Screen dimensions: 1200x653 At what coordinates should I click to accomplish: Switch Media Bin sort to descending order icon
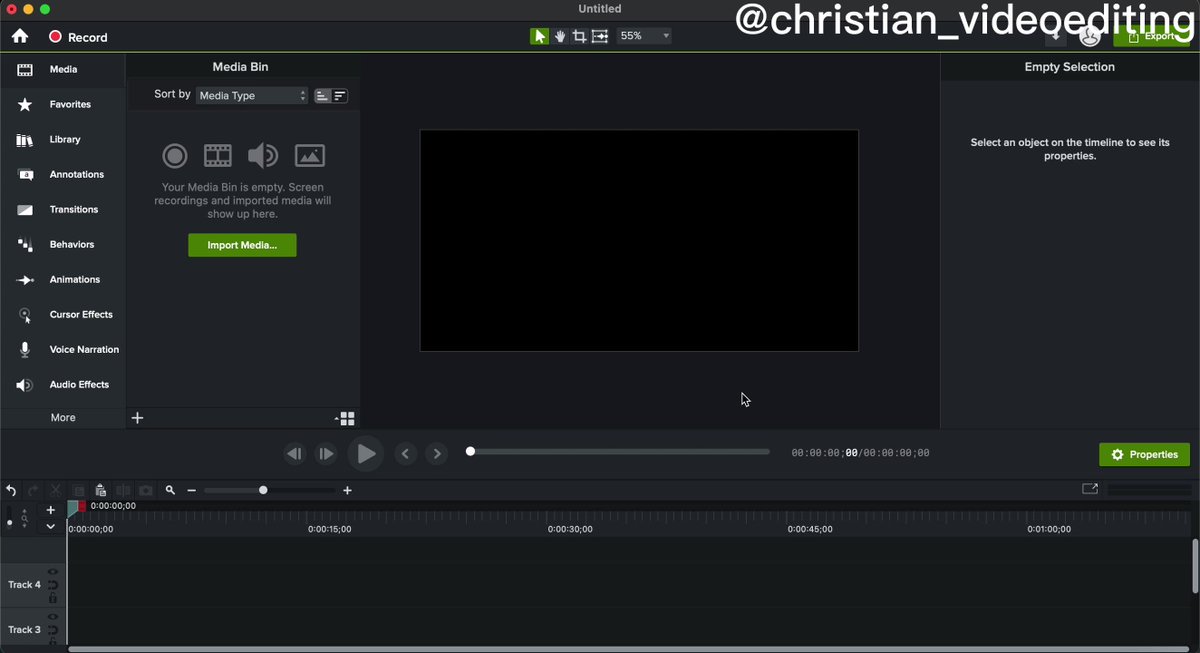pos(340,96)
